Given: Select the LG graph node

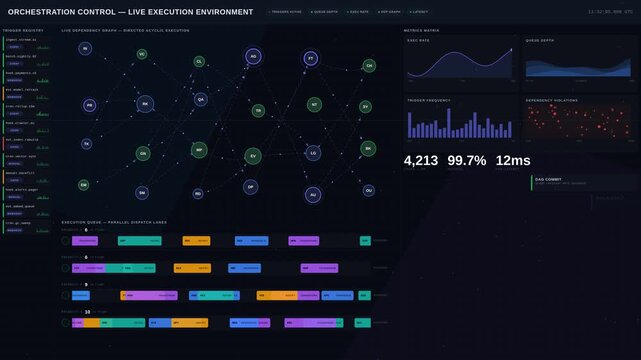Looking at the screenshot, I should point(313,153).
